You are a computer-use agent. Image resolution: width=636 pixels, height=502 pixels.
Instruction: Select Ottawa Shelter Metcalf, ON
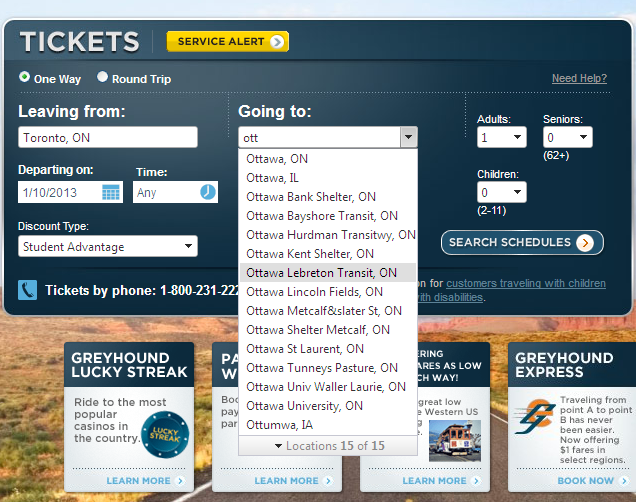(x=328, y=330)
